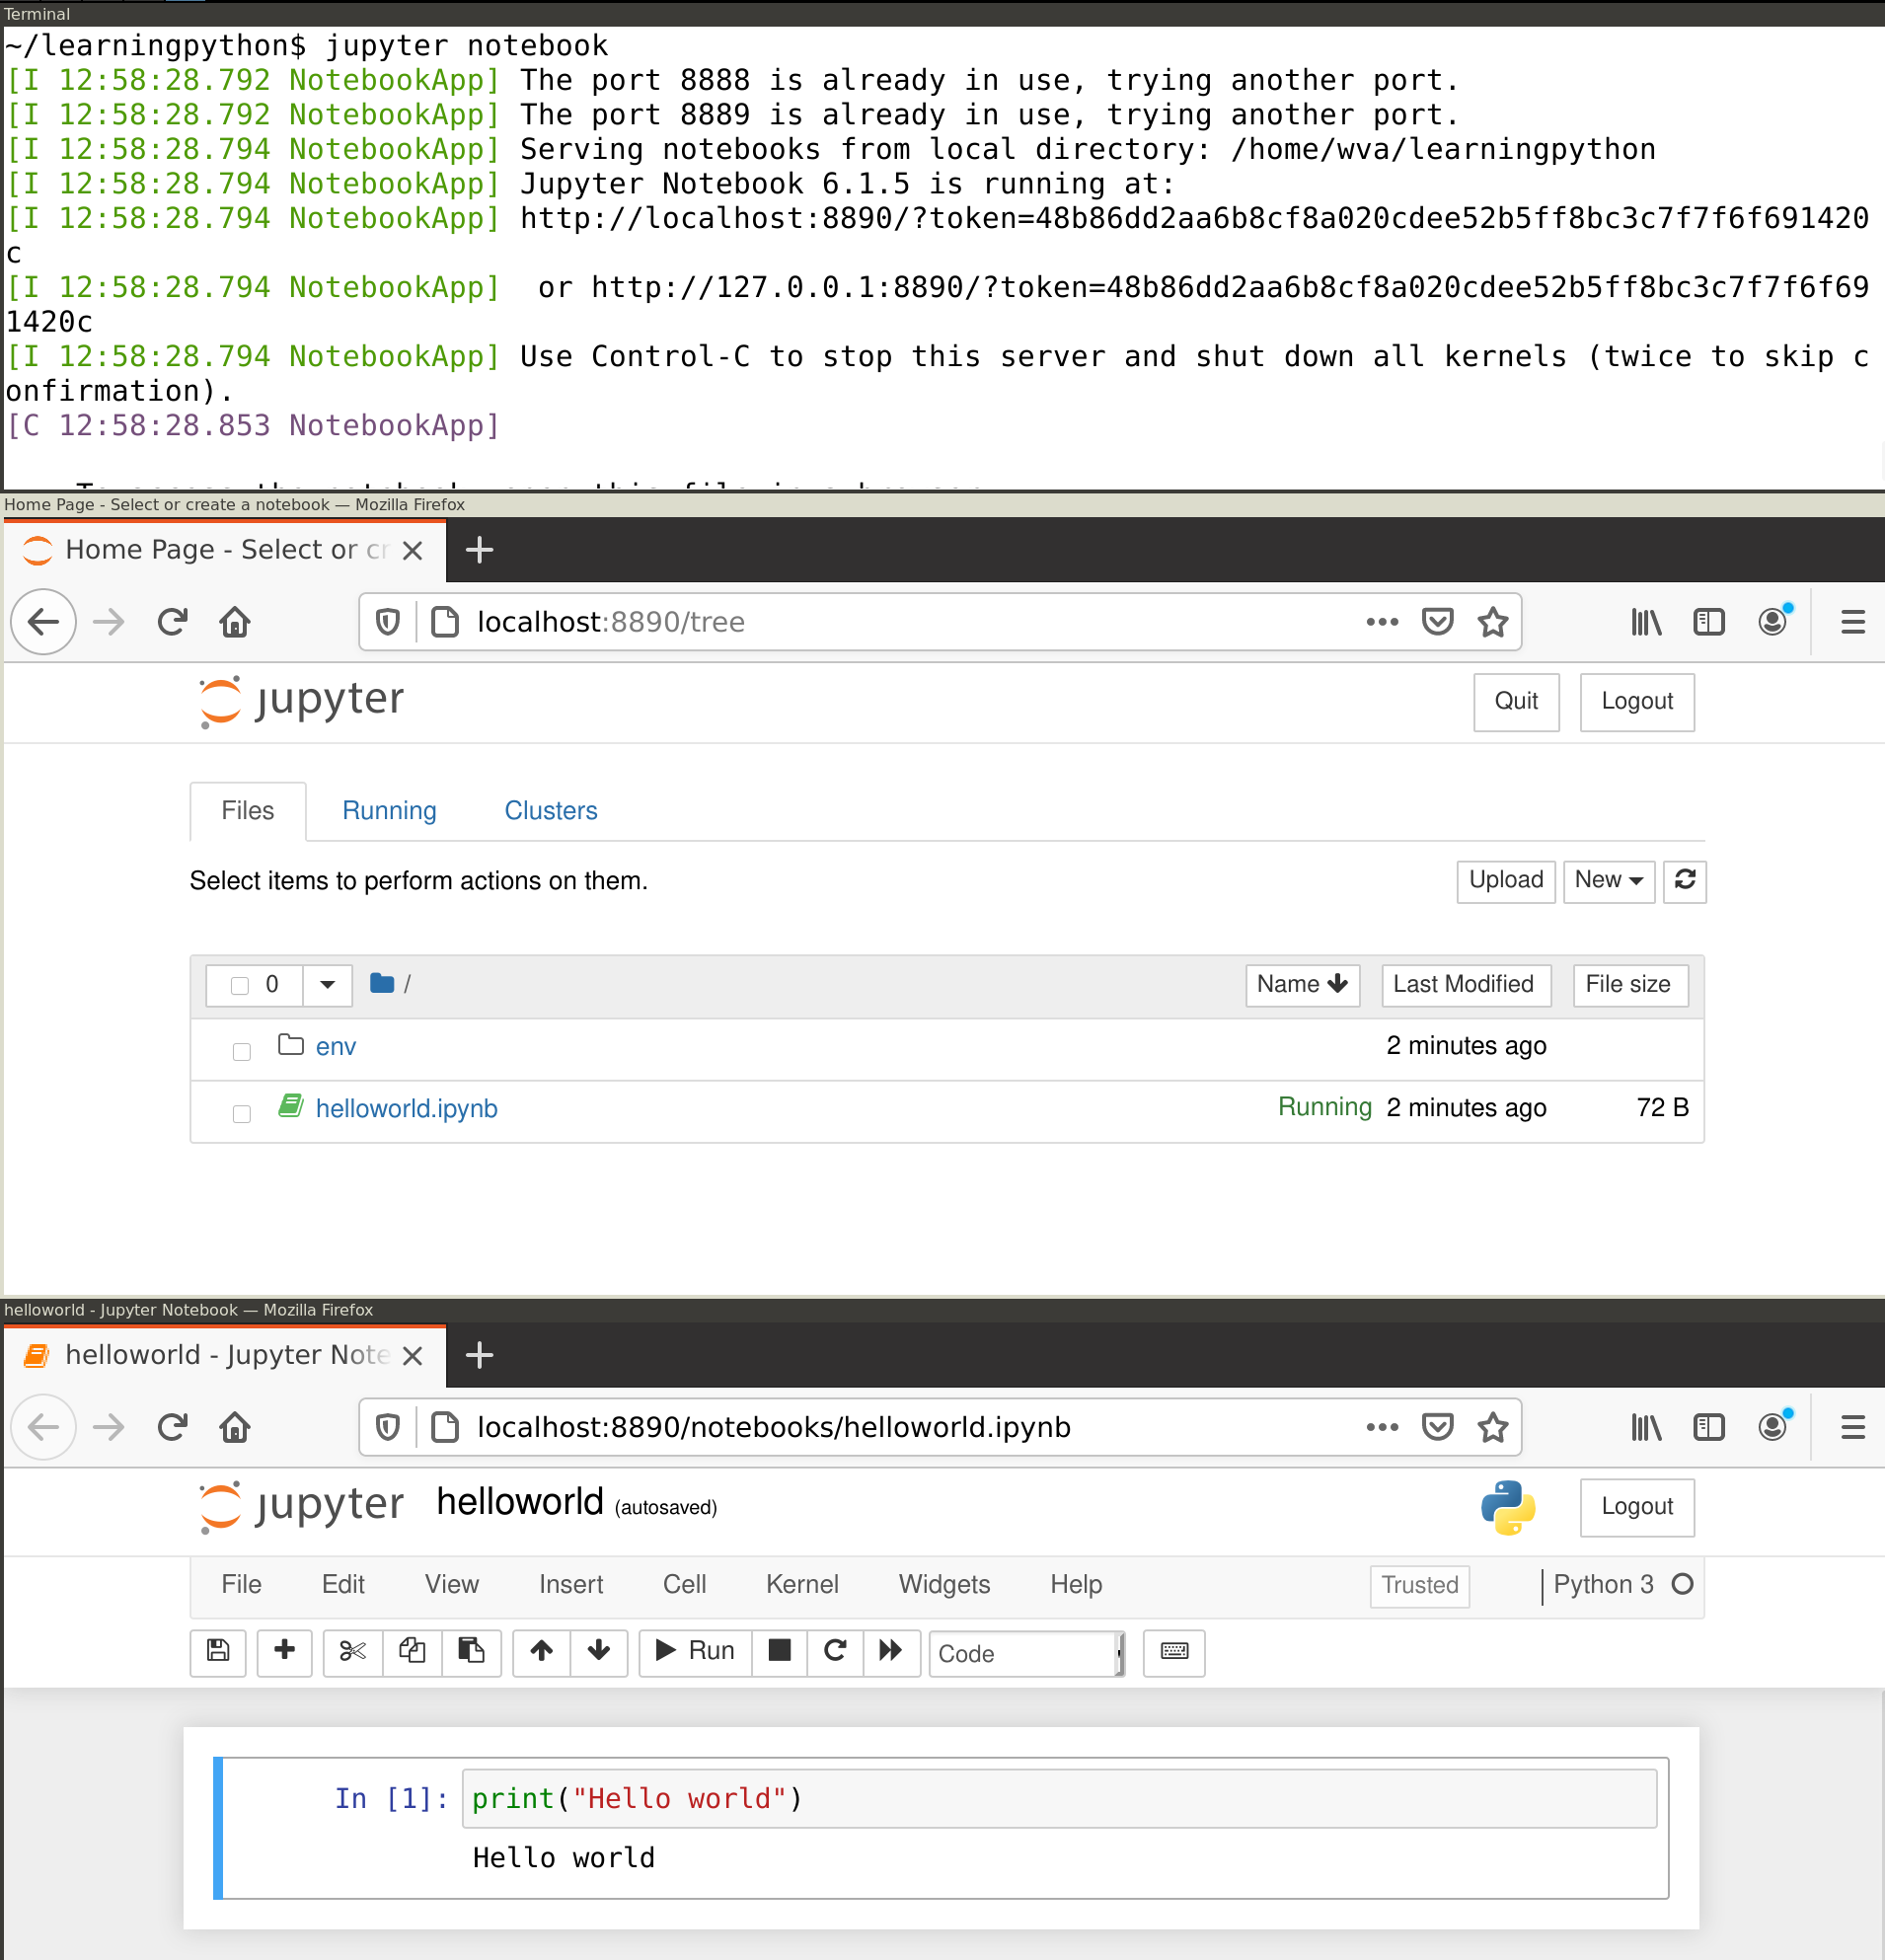
Task: Reload the helloworld notebook Firefox window
Action: (x=172, y=1427)
